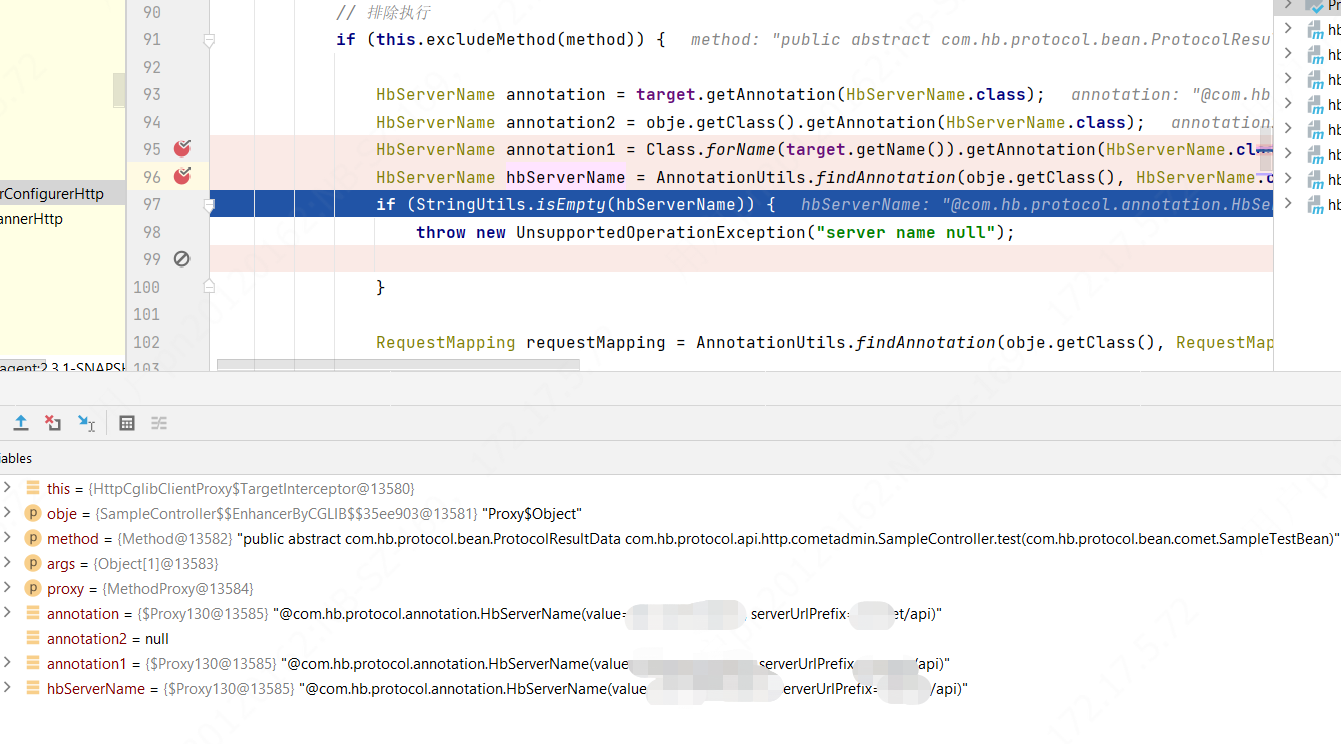Screen dimensions: 1341x744
Task: Click the 'throw' keyword on line 98
Action: 441,232
